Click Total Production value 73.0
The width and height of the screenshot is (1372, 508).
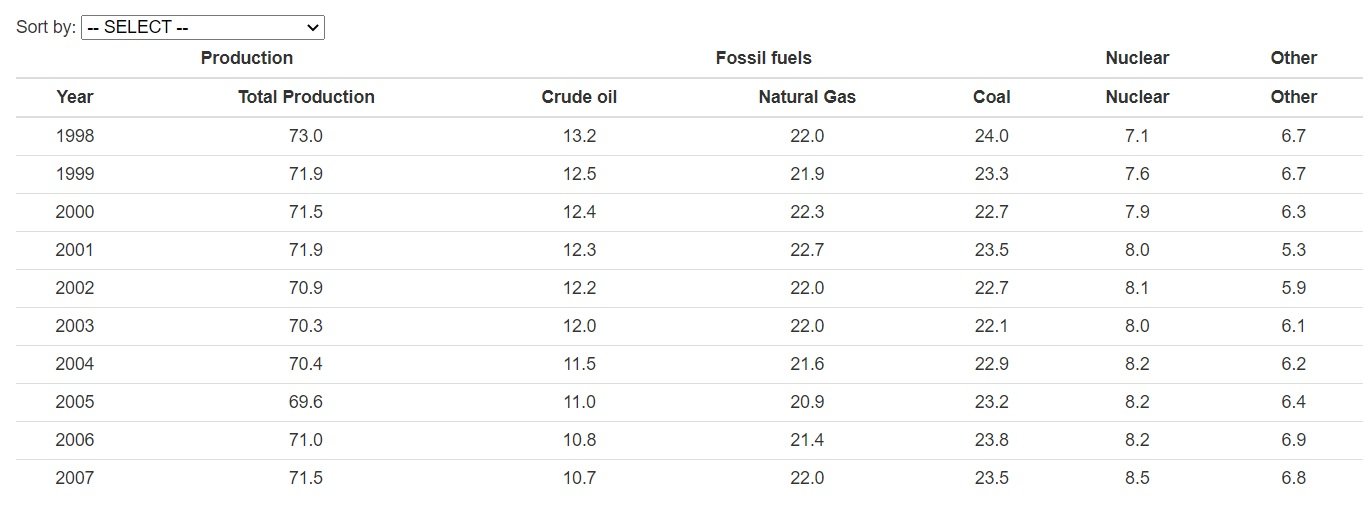pos(306,136)
